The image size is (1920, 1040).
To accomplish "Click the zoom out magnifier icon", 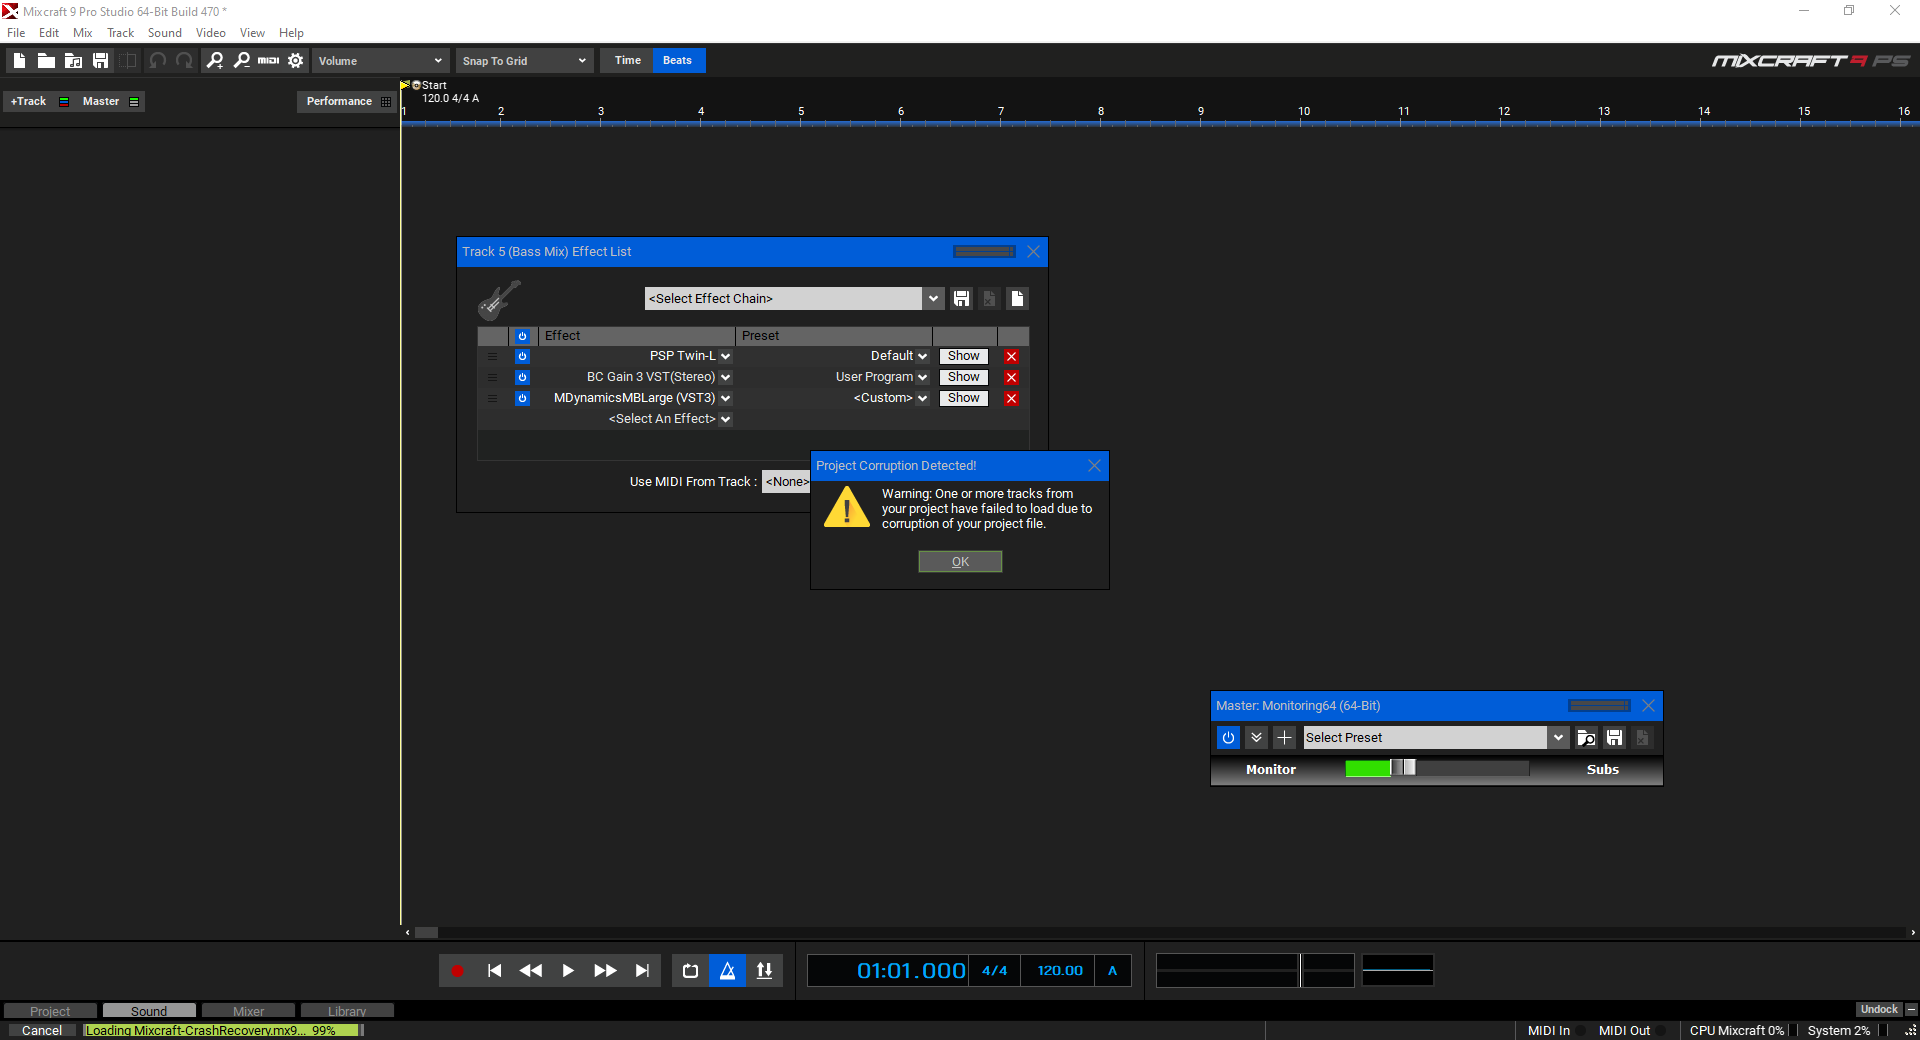I will coord(241,61).
